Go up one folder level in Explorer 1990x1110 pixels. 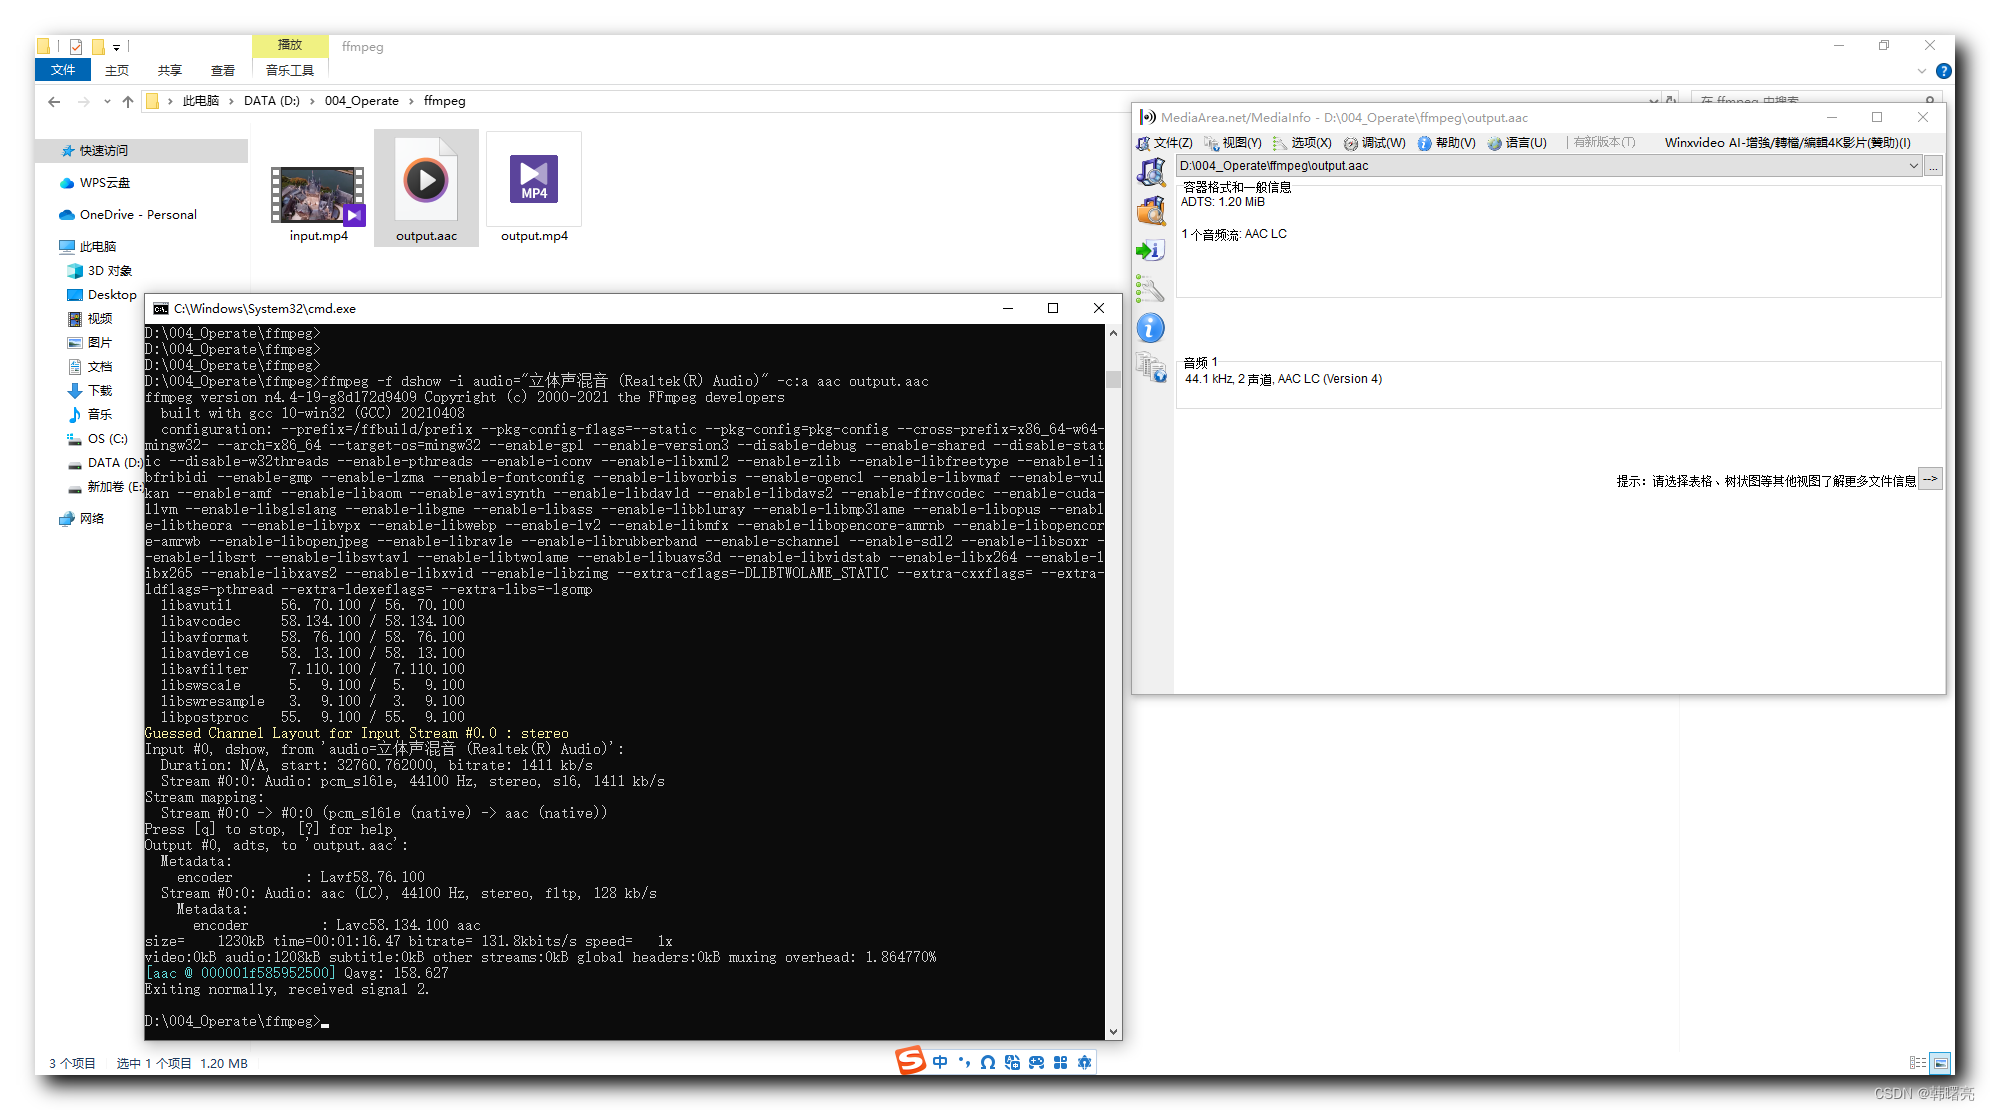pyautogui.click(x=128, y=101)
